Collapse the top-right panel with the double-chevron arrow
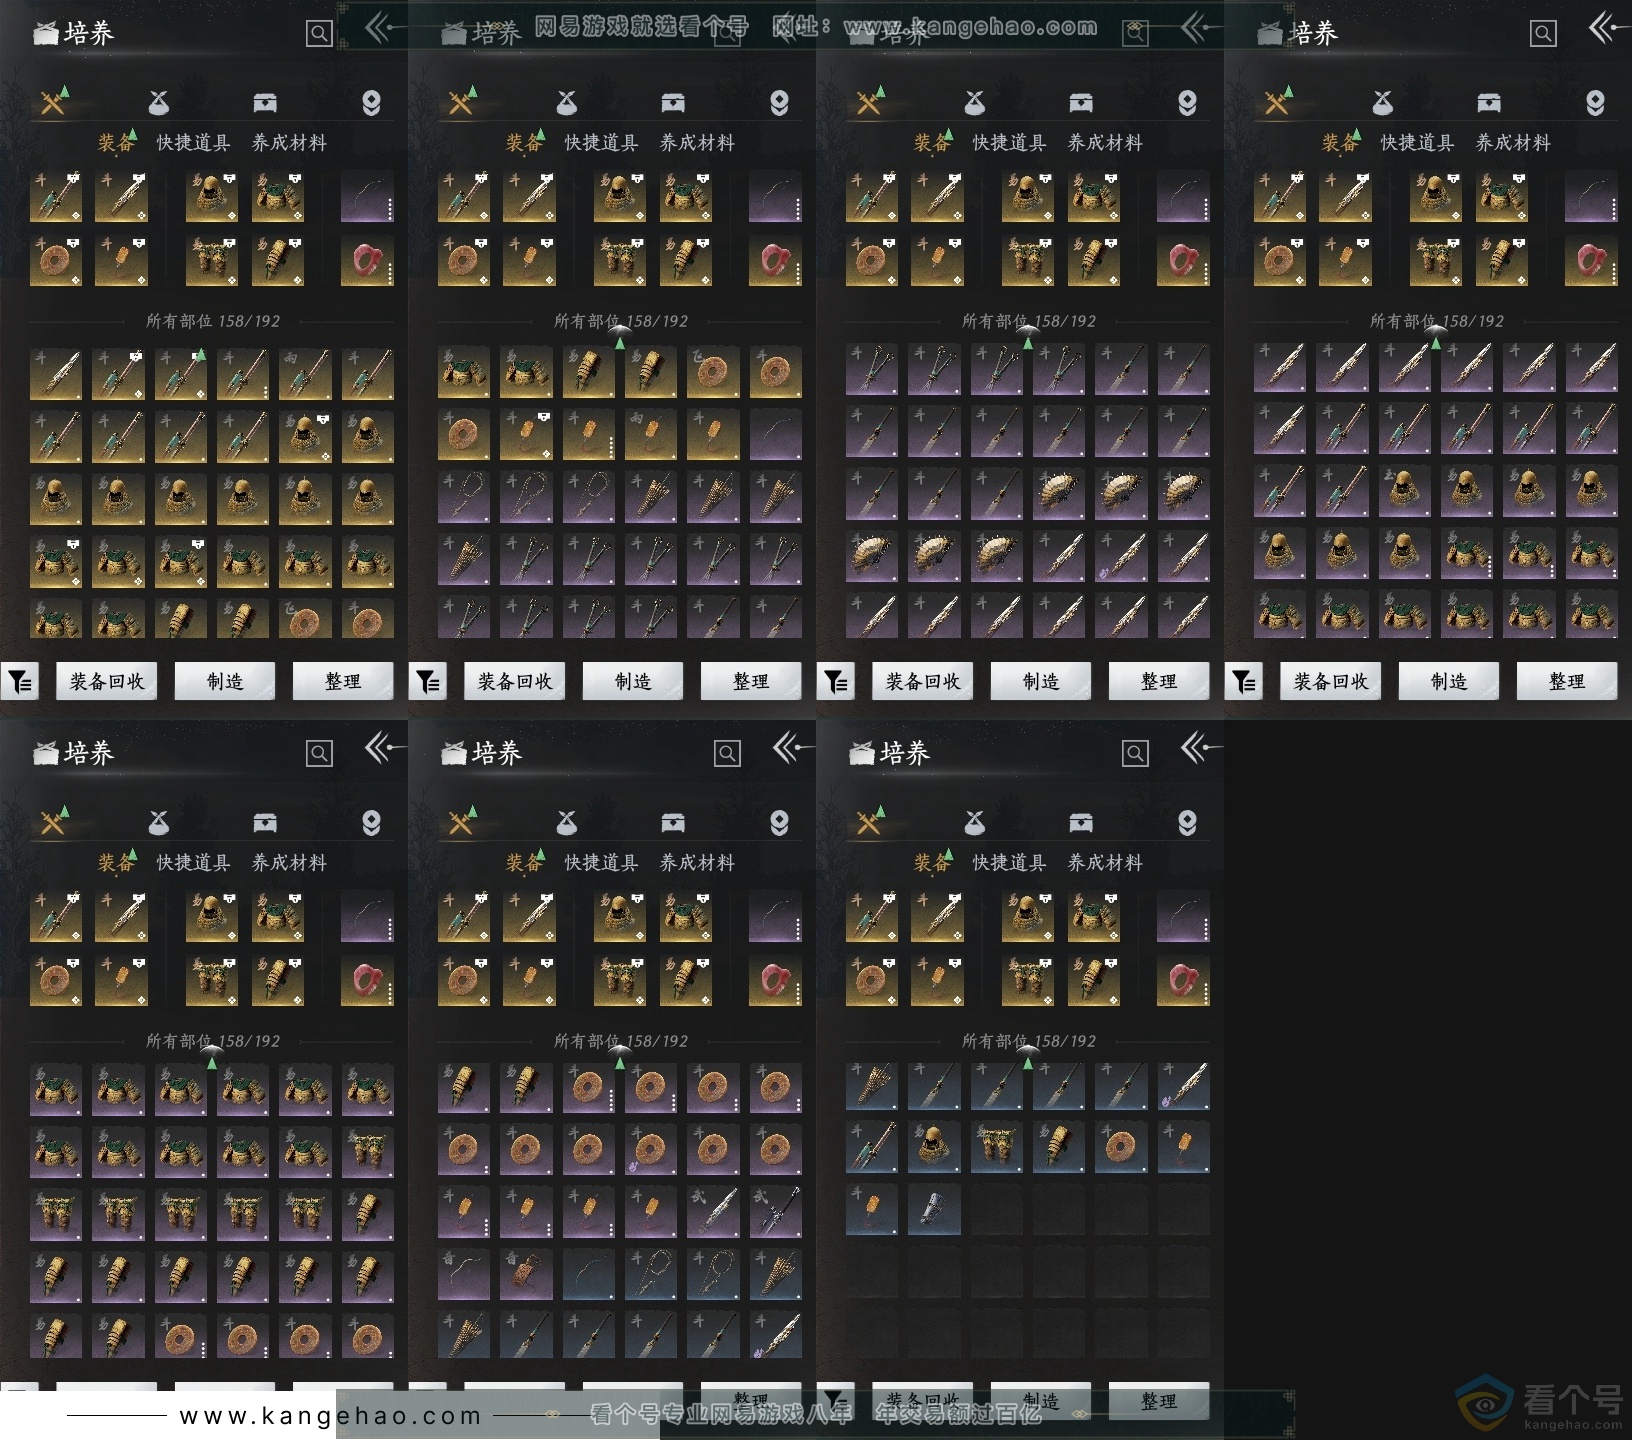 1608,28
